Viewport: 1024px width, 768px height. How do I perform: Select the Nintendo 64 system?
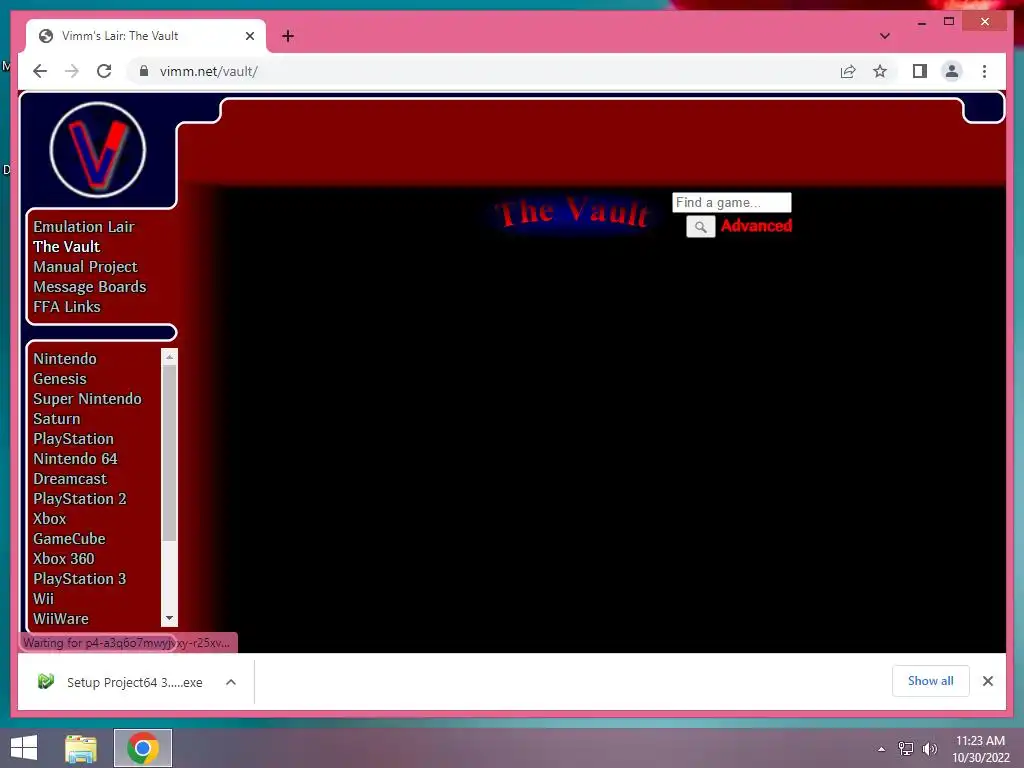click(75, 458)
